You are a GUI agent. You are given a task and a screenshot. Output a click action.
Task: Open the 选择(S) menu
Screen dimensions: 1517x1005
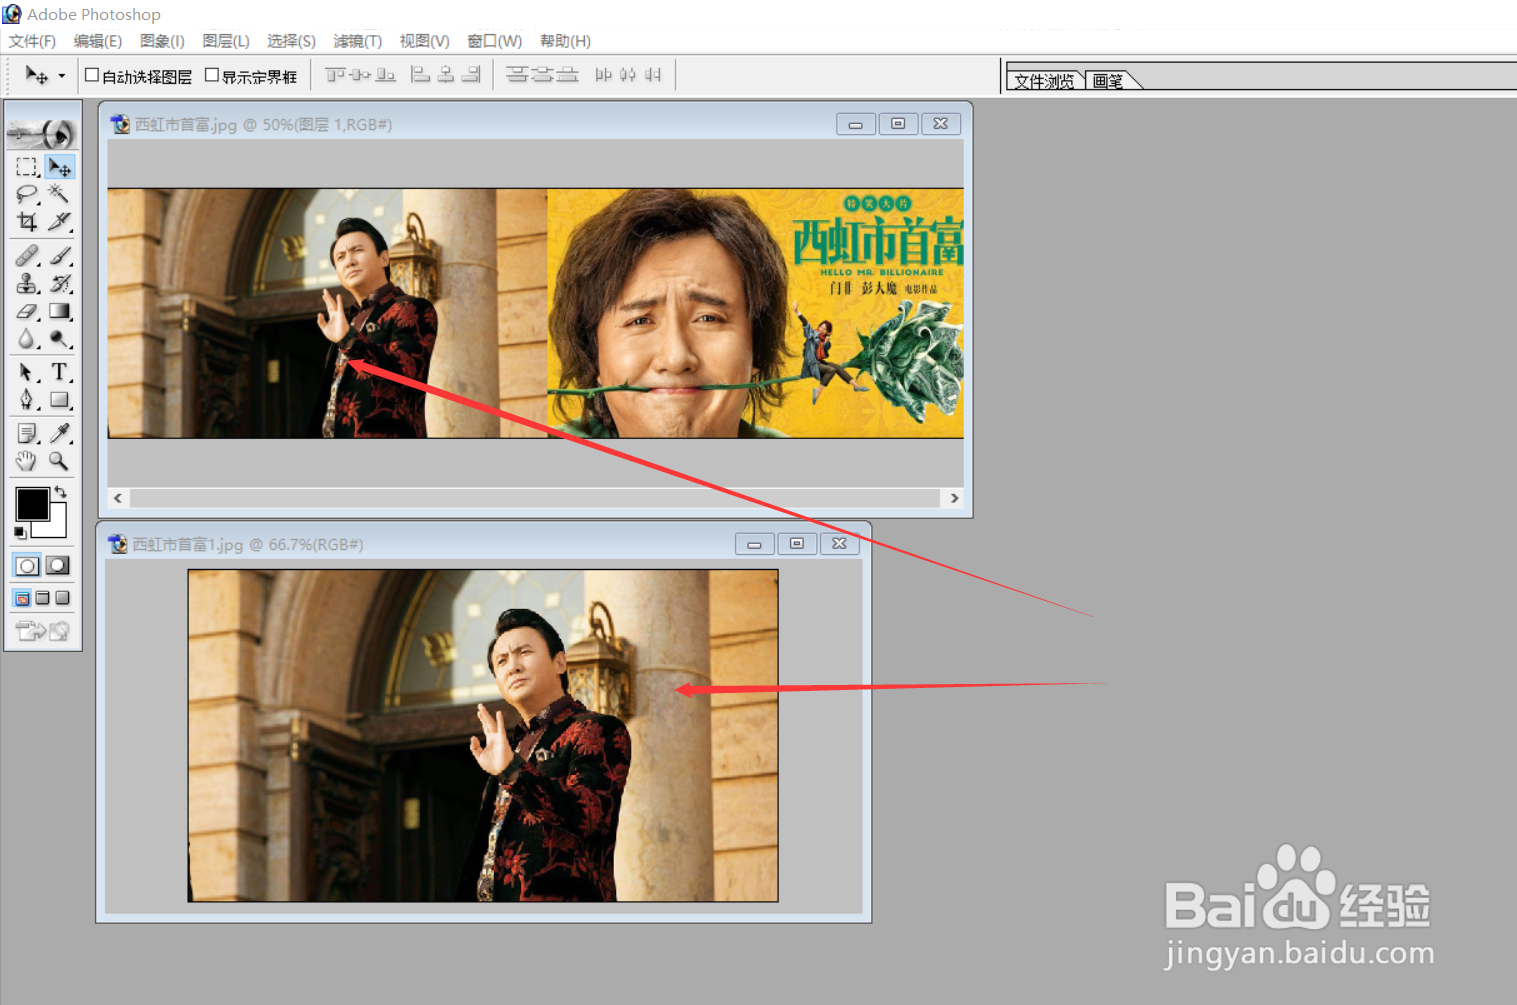(291, 41)
